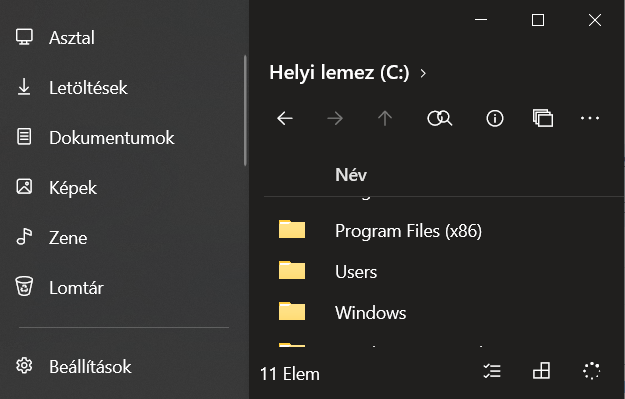The height and width of the screenshot is (399, 625).
Task: Click the back arrow navigation icon
Action: 285,118
